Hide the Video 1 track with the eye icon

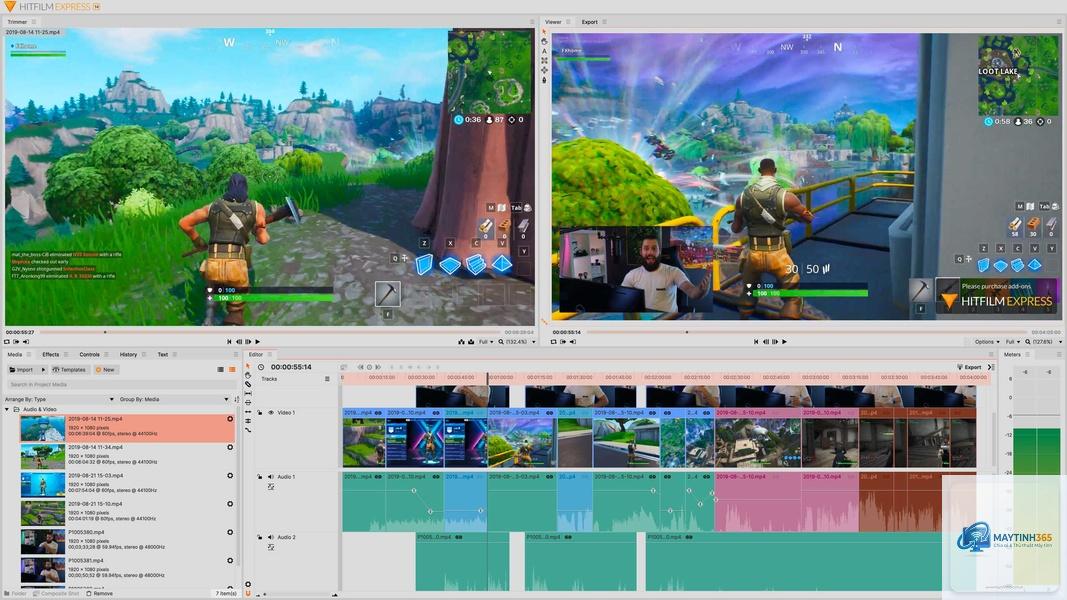[x=271, y=412]
